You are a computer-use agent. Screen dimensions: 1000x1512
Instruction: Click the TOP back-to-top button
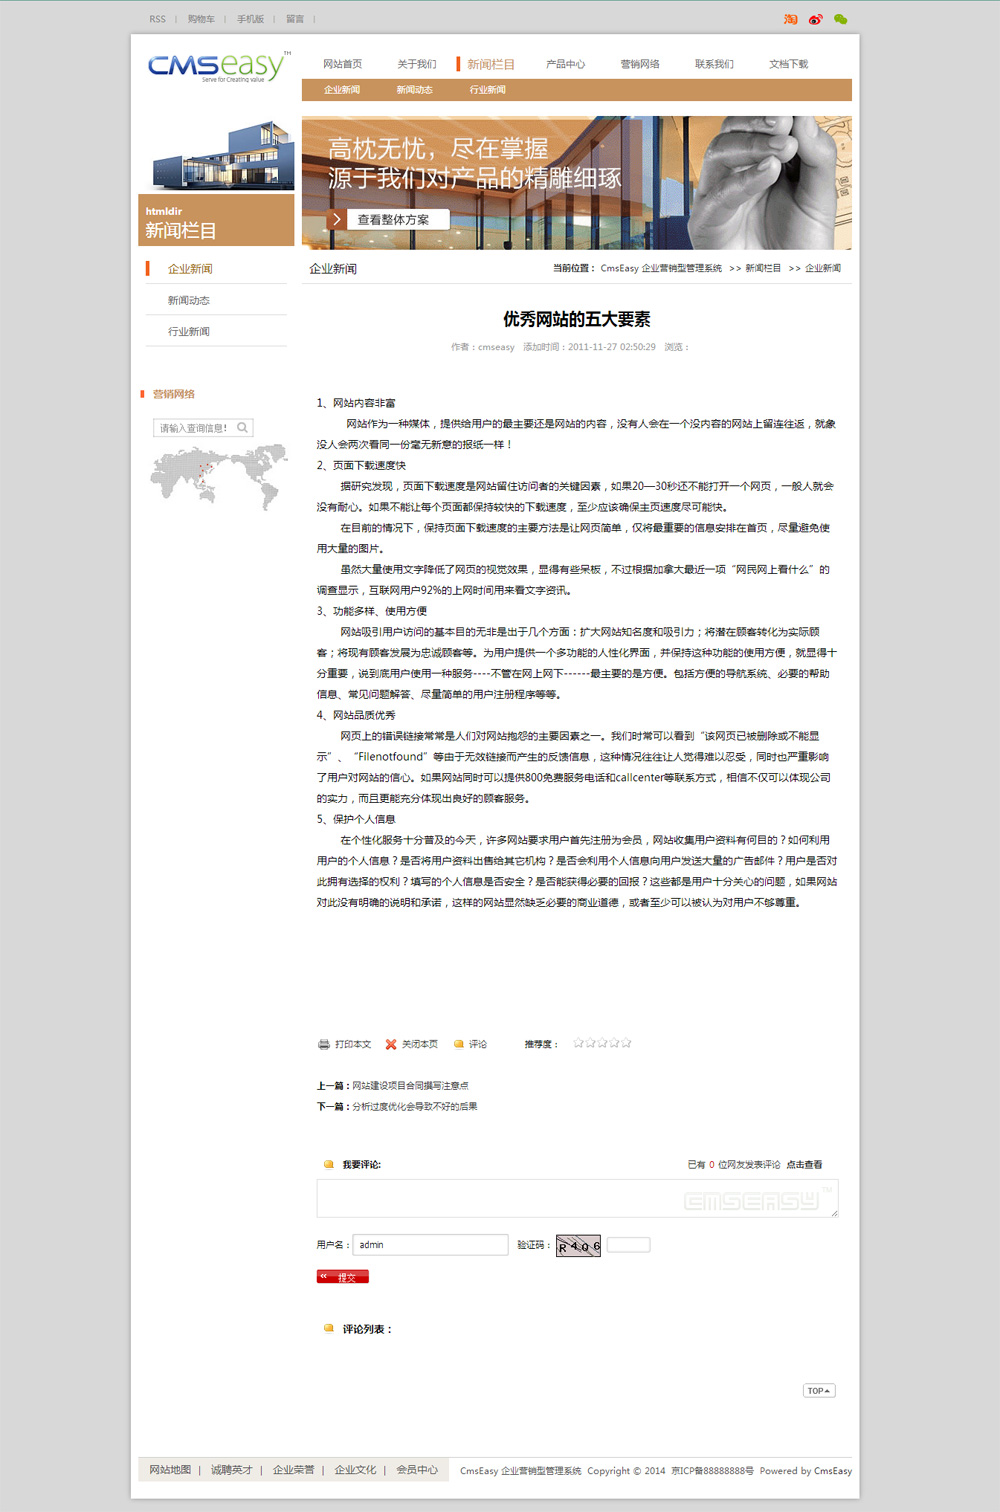pyautogui.click(x=819, y=1391)
